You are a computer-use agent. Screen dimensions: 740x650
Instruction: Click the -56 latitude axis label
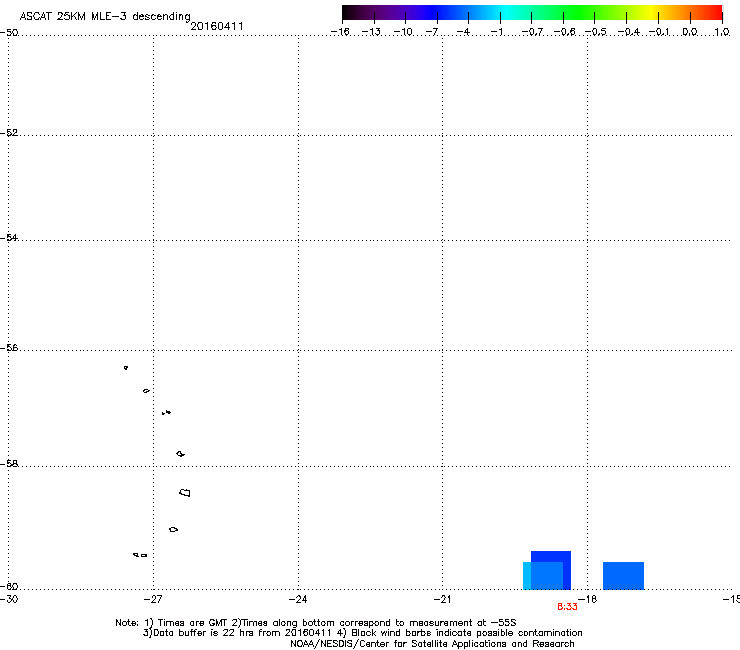click(9, 348)
